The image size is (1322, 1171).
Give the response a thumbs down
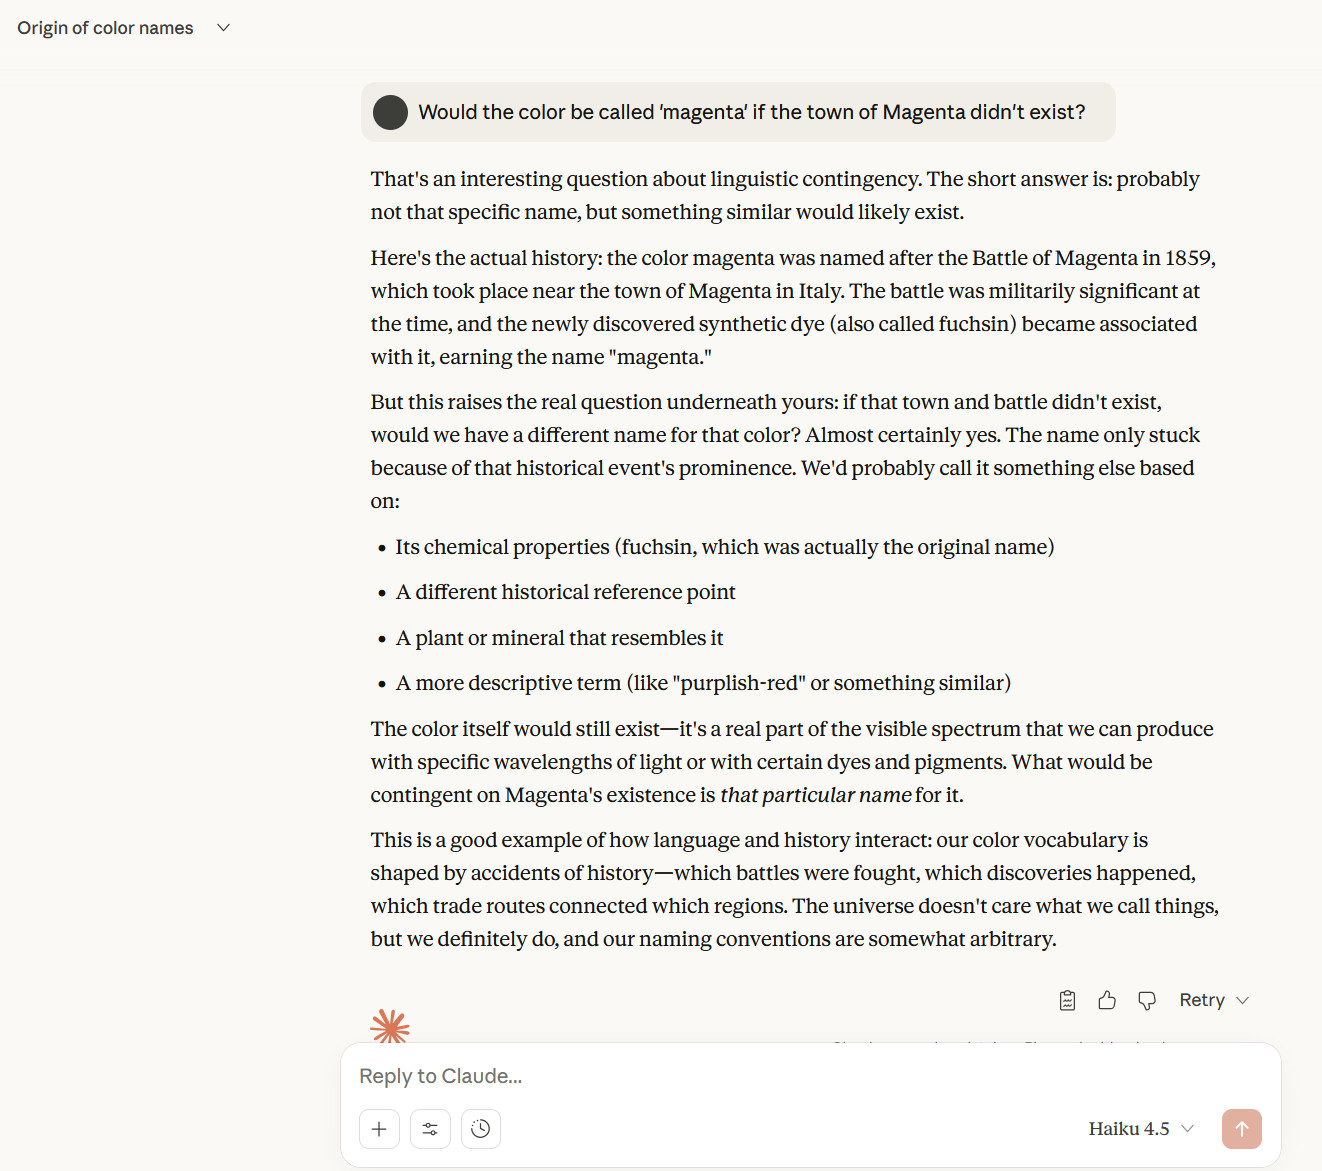tap(1147, 999)
